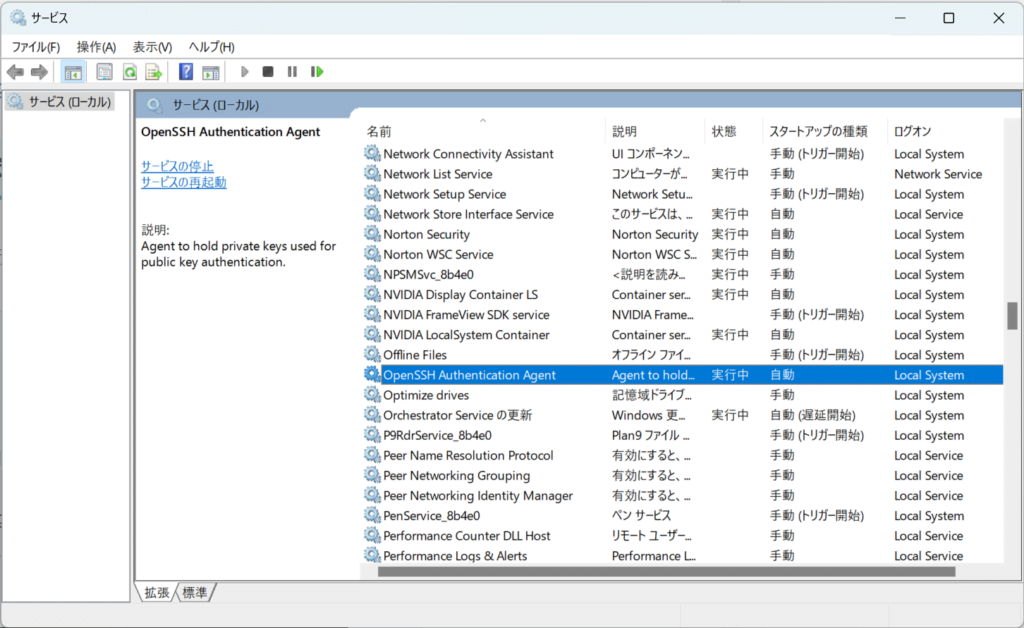Sort by the スタートアップの種類 column header

tap(825, 131)
